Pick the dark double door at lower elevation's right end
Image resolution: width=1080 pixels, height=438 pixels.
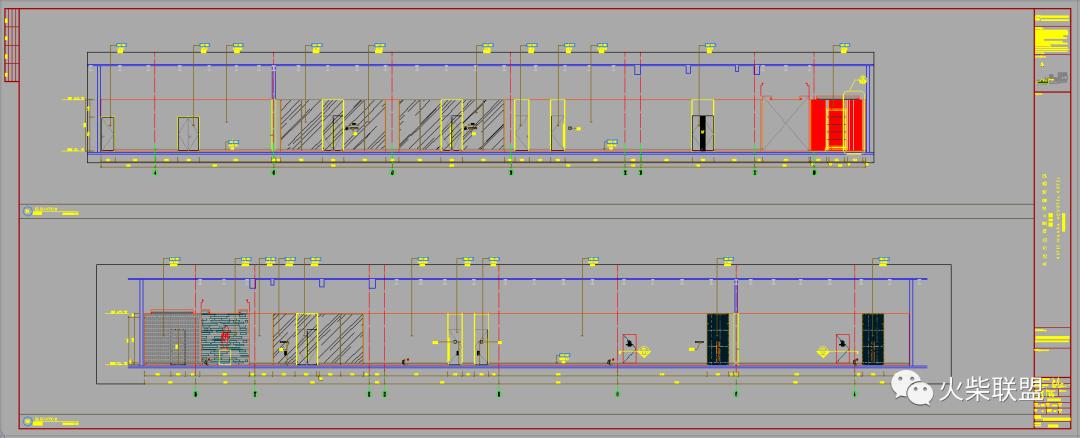(873, 339)
